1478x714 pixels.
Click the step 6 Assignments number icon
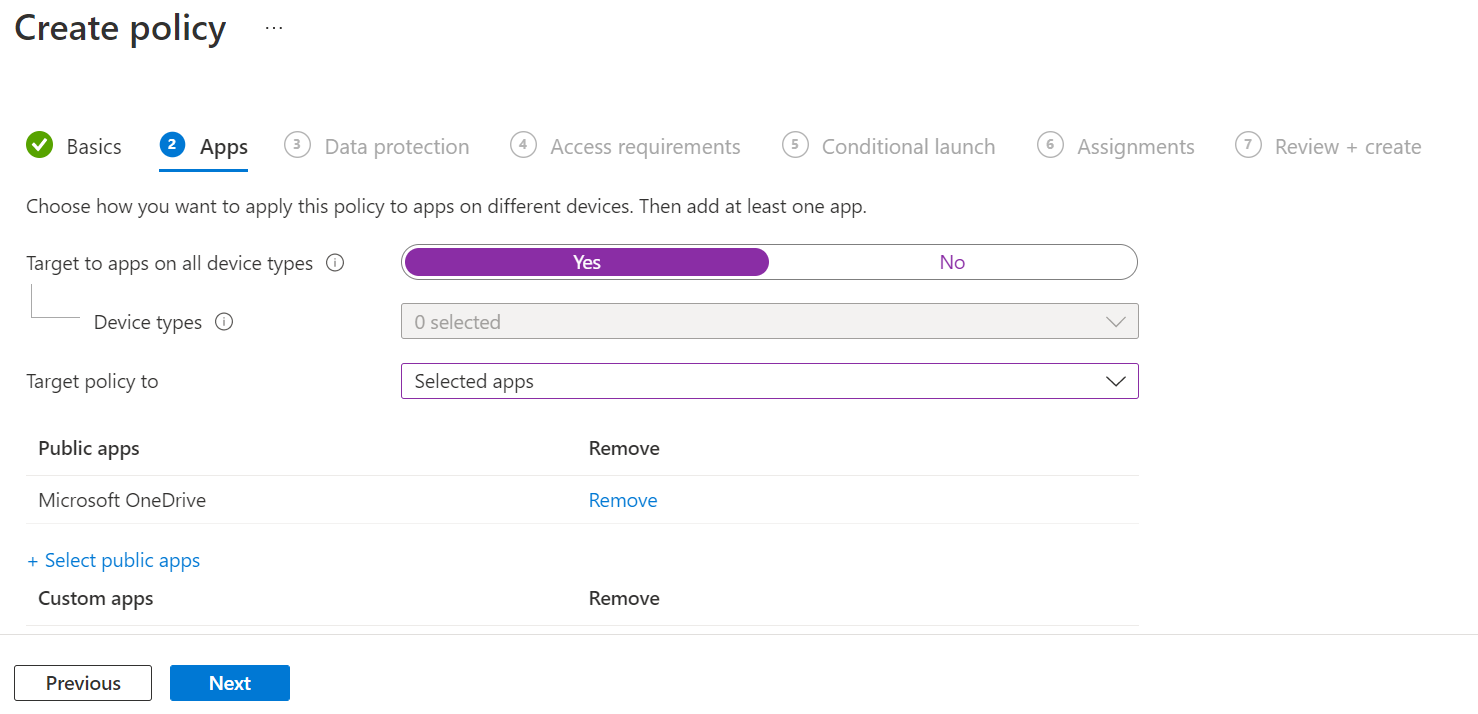1050,145
